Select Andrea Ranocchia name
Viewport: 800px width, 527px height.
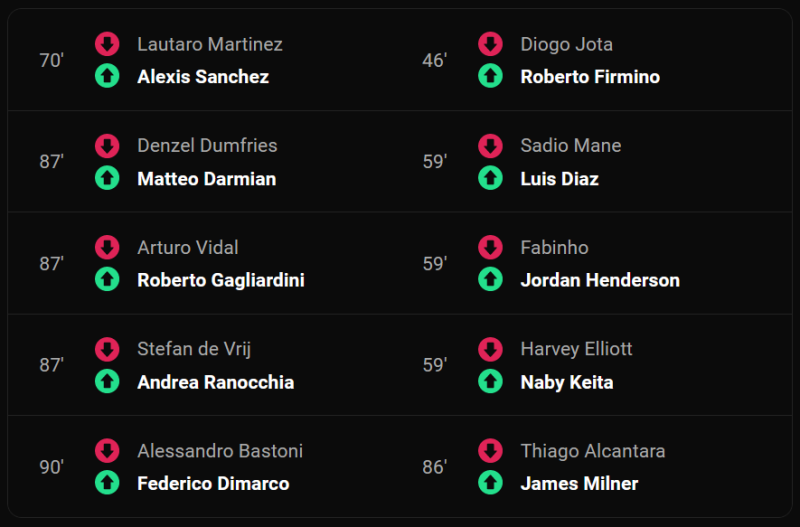[215, 382]
